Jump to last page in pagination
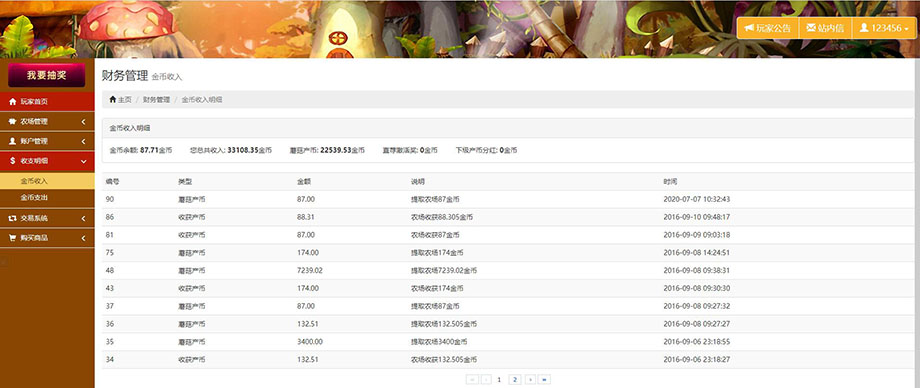Image resolution: width=920 pixels, height=388 pixels. (x=544, y=380)
